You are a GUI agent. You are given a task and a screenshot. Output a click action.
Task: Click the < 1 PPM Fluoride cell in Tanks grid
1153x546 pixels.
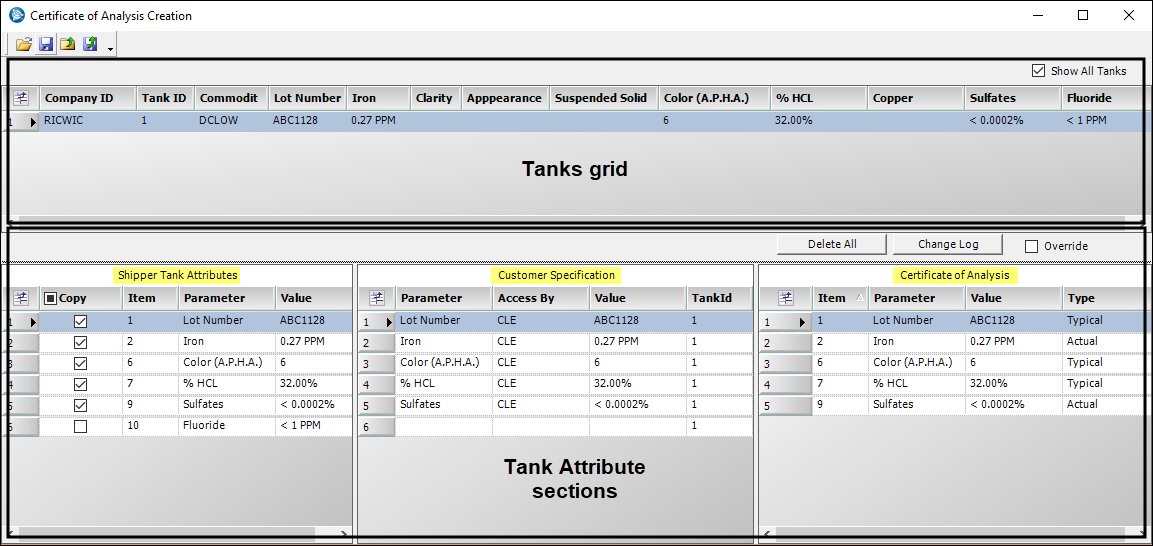(1103, 120)
